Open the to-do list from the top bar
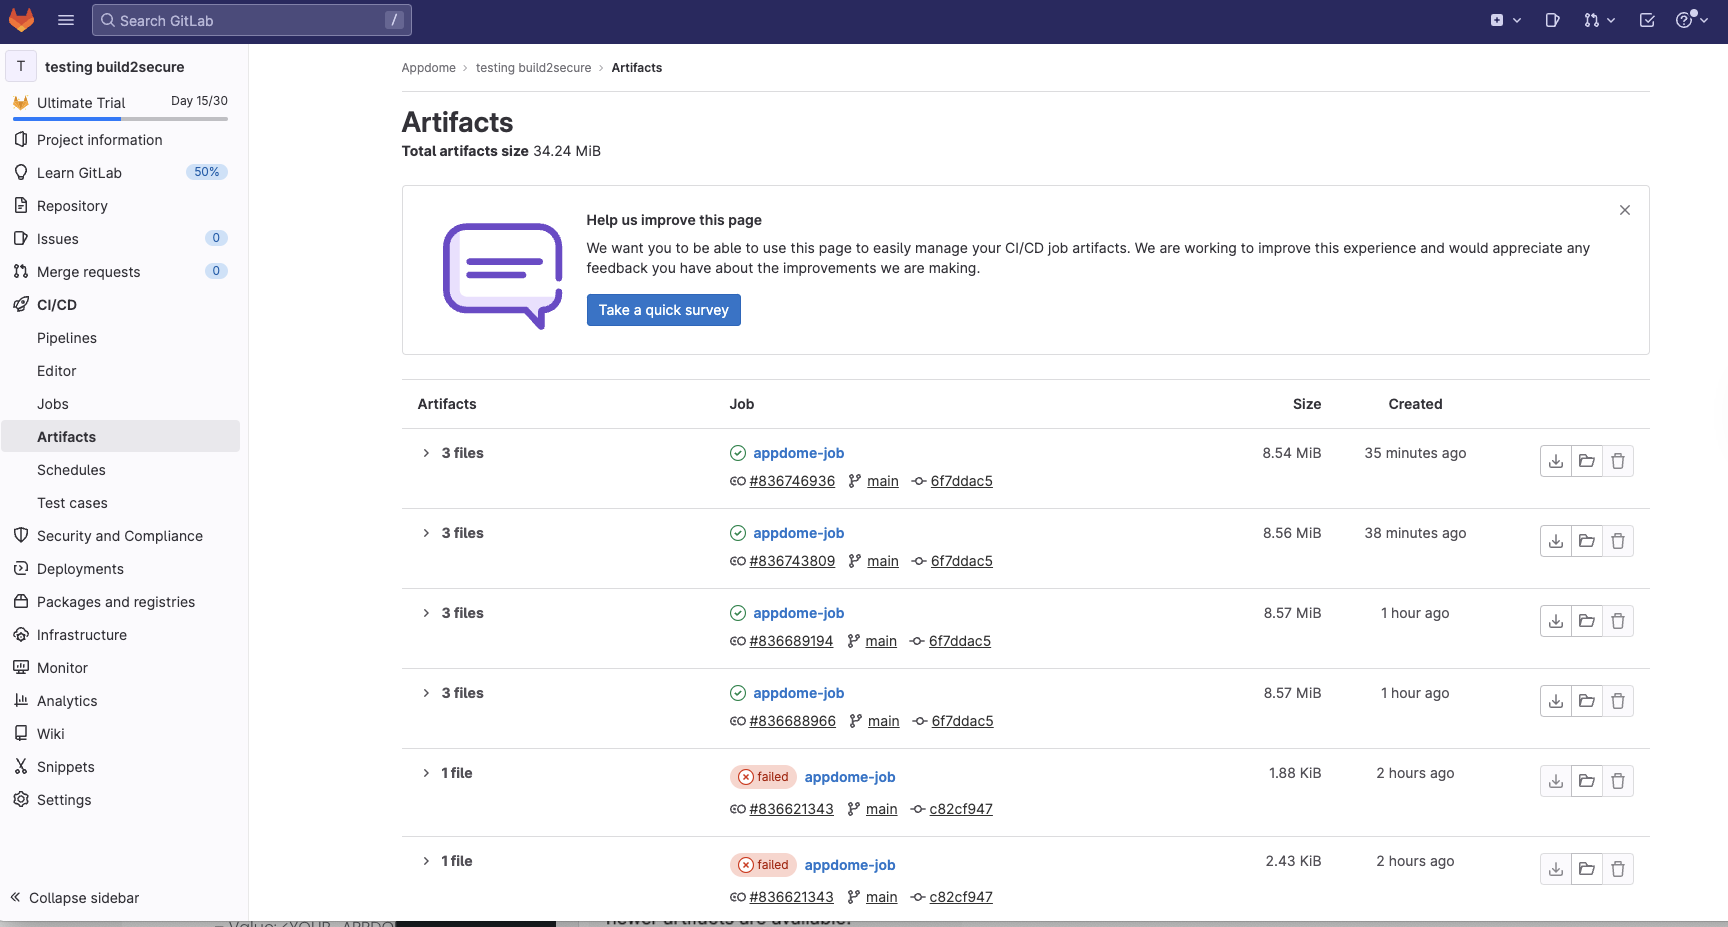Viewport: 1728px width, 927px height. coord(1647,20)
